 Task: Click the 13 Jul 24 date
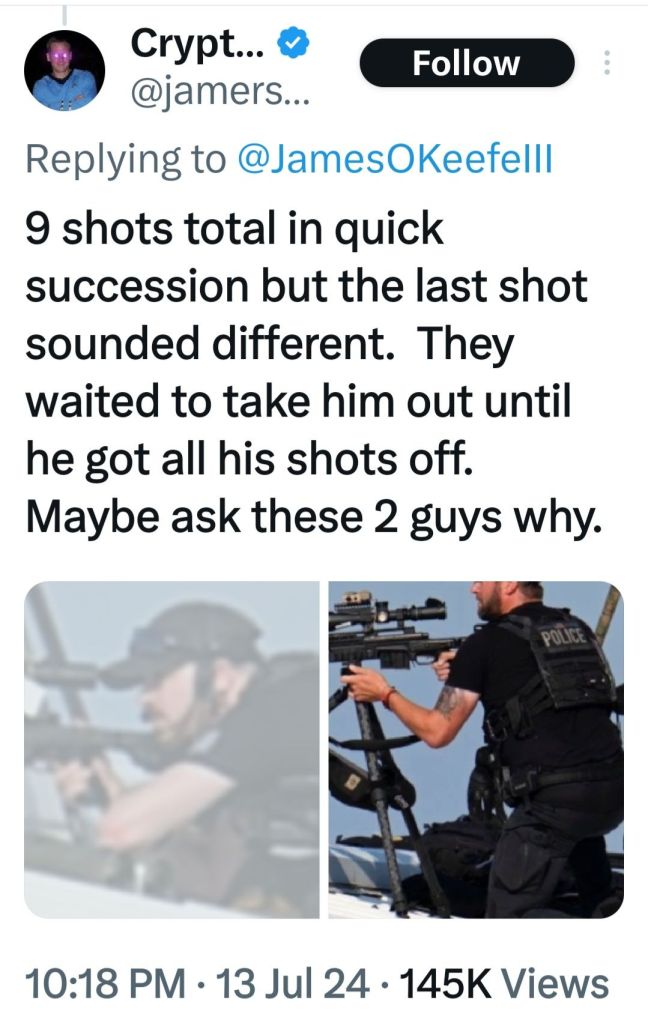coord(292,984)
